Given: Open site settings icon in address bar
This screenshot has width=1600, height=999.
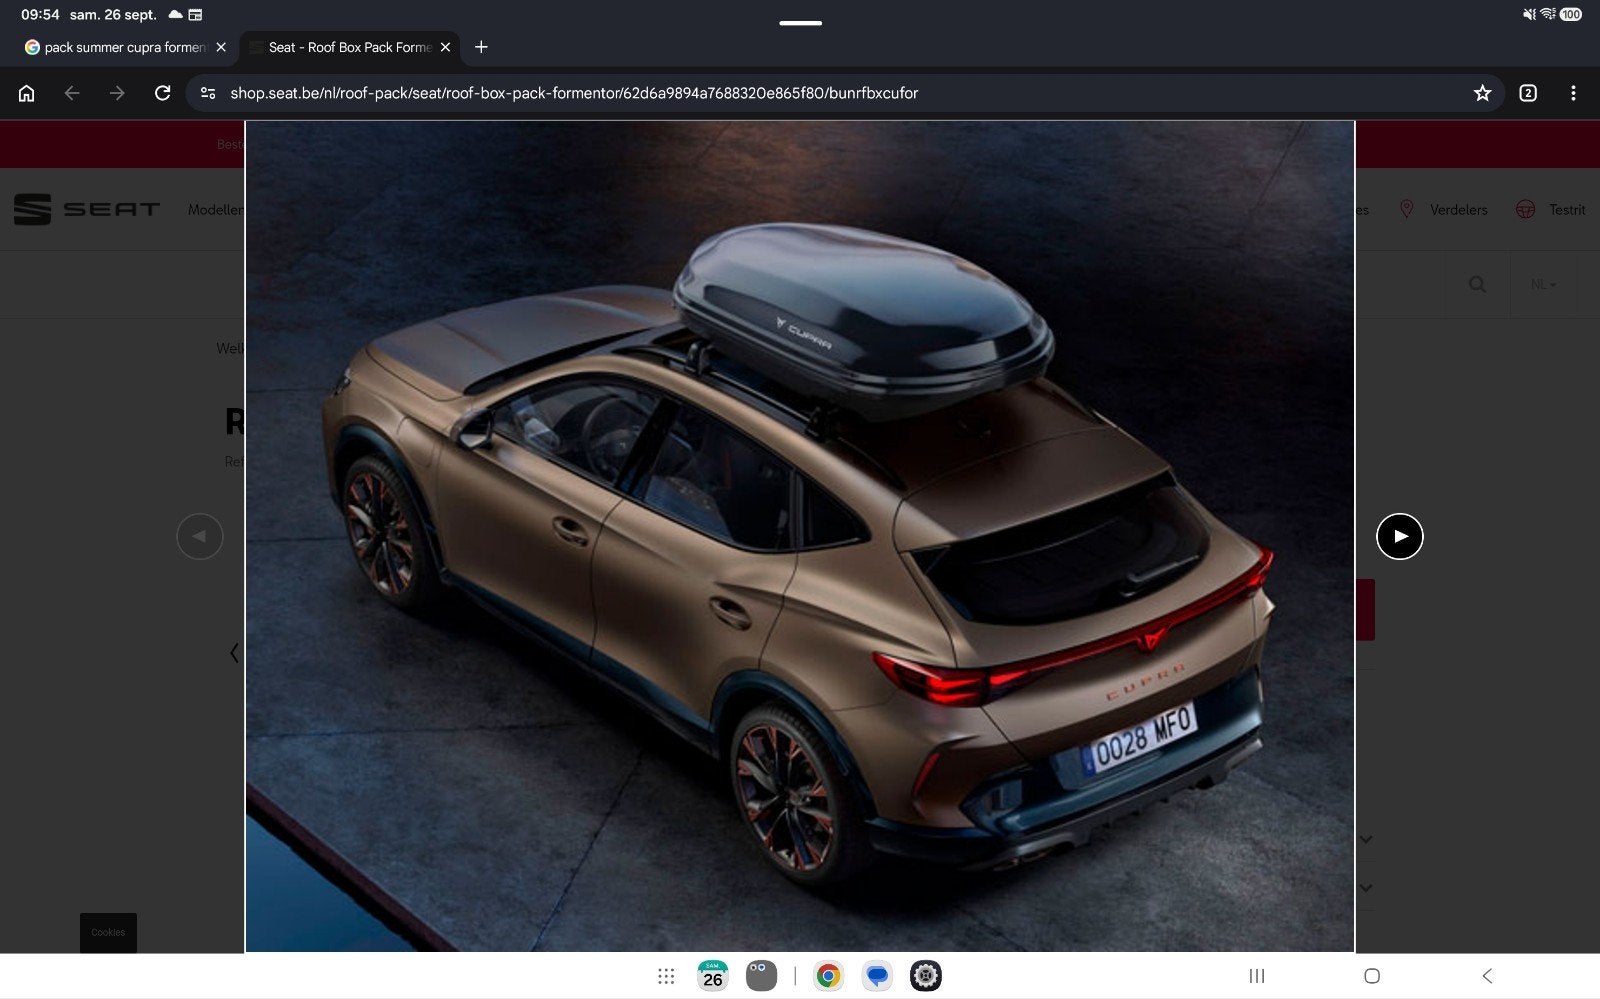Looking at the screenshot, I should [x=208, y=93].
